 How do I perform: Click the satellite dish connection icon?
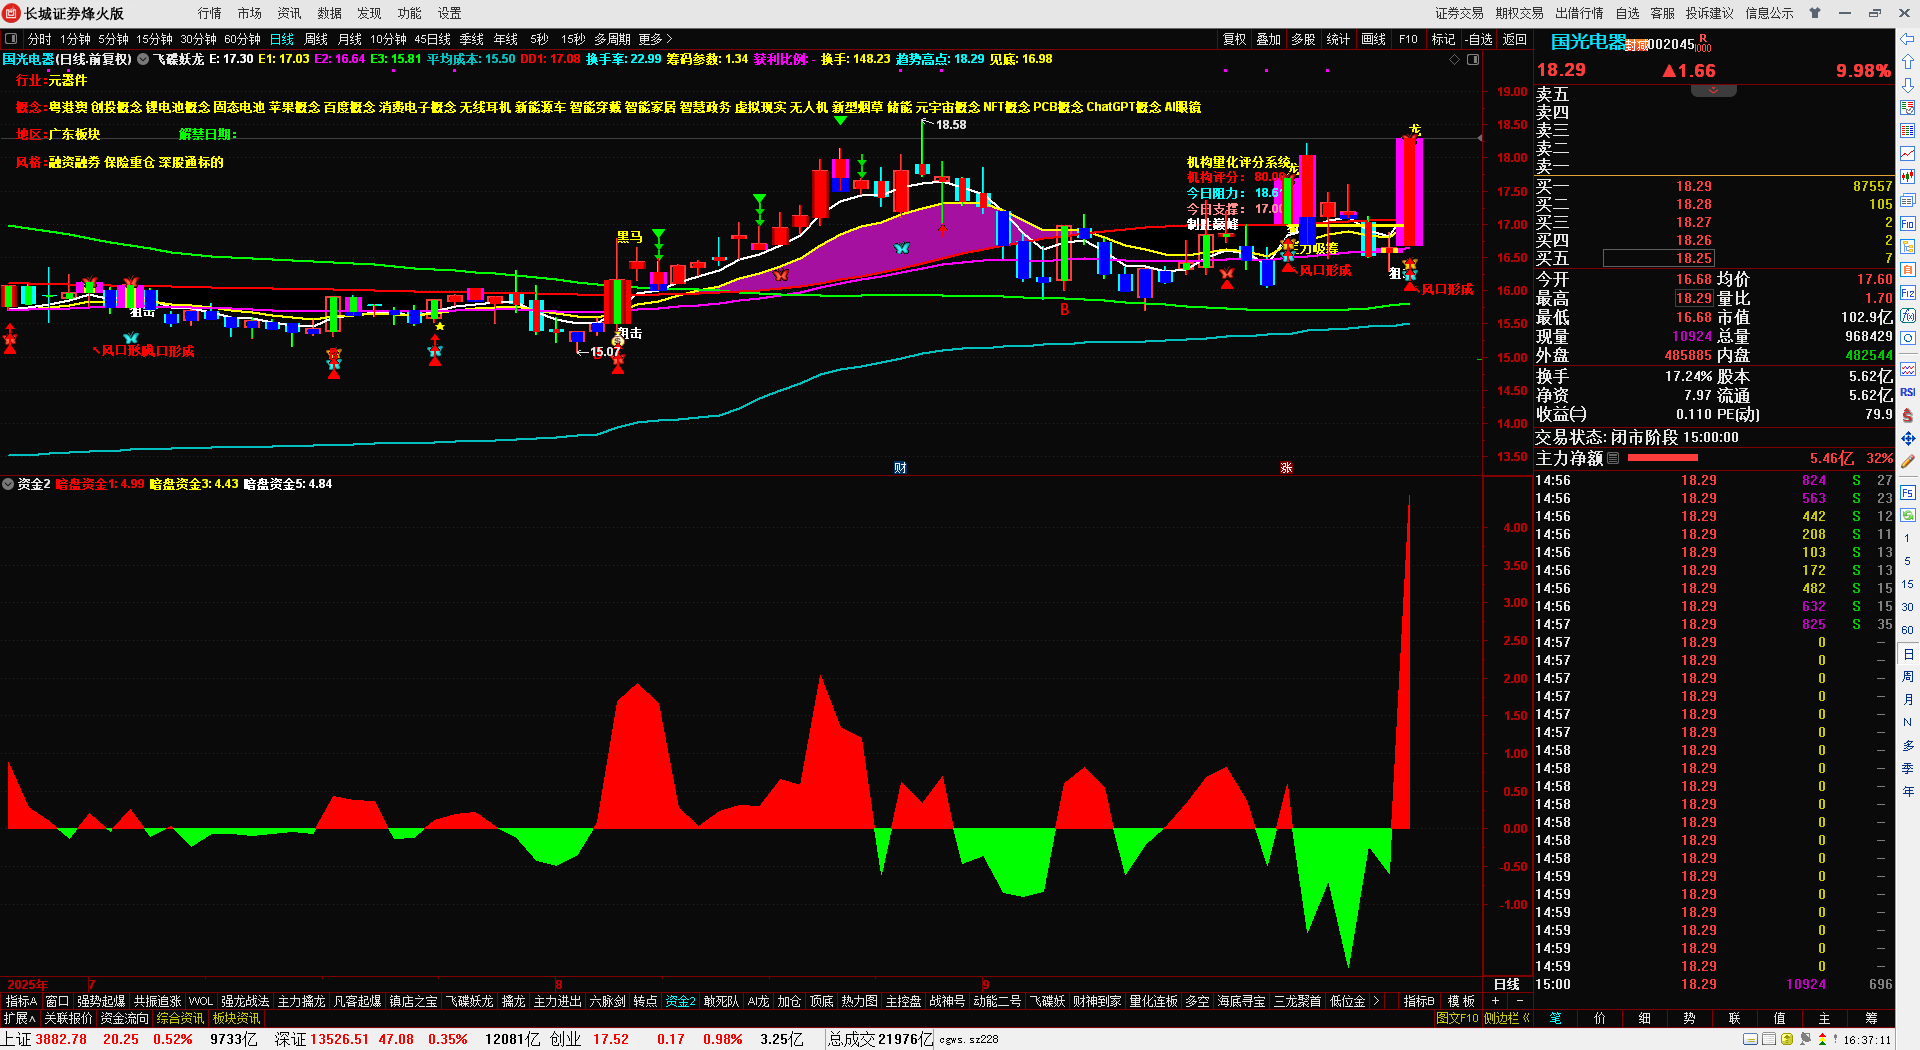[x=1805, y=1040]
